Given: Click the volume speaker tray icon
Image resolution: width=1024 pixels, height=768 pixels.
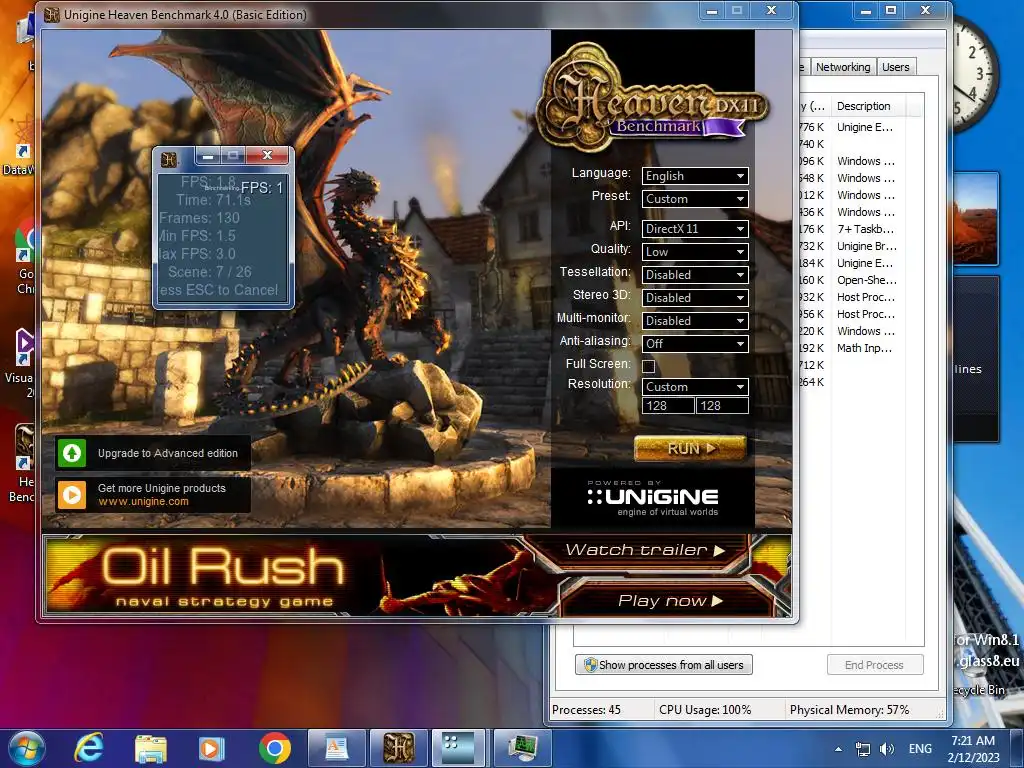Looking at the screenshot, I should (x=886, y=749).
